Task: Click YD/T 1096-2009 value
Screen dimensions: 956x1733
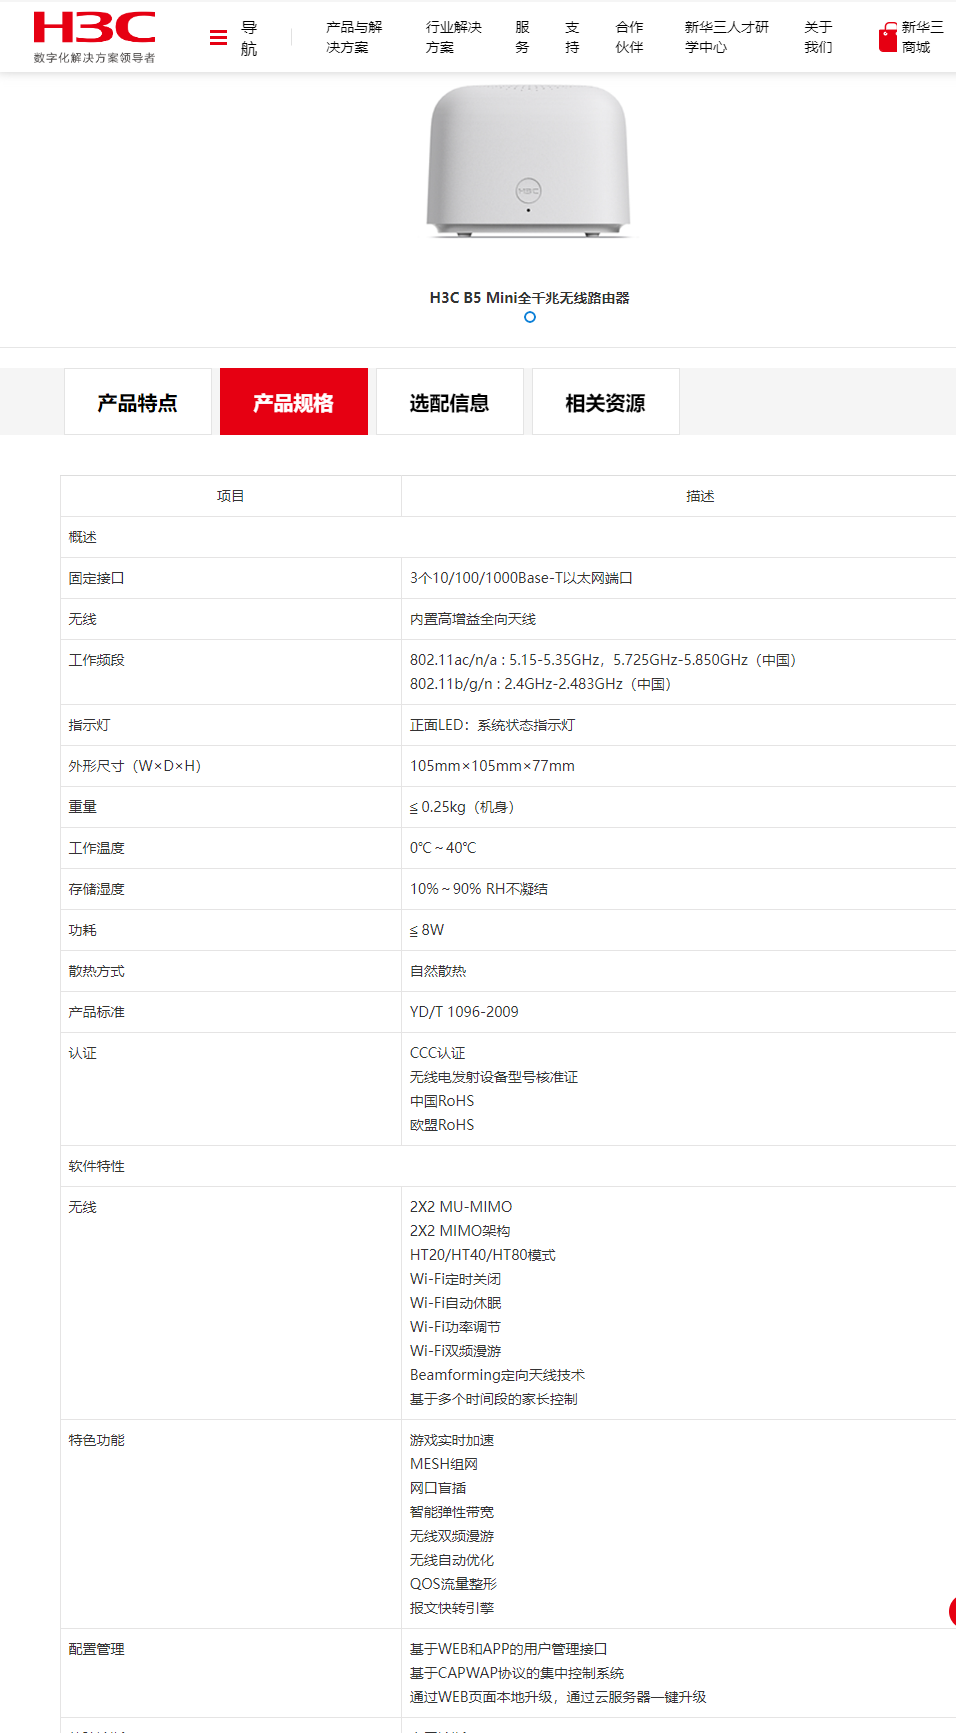Action: (x=464, y=1012)
